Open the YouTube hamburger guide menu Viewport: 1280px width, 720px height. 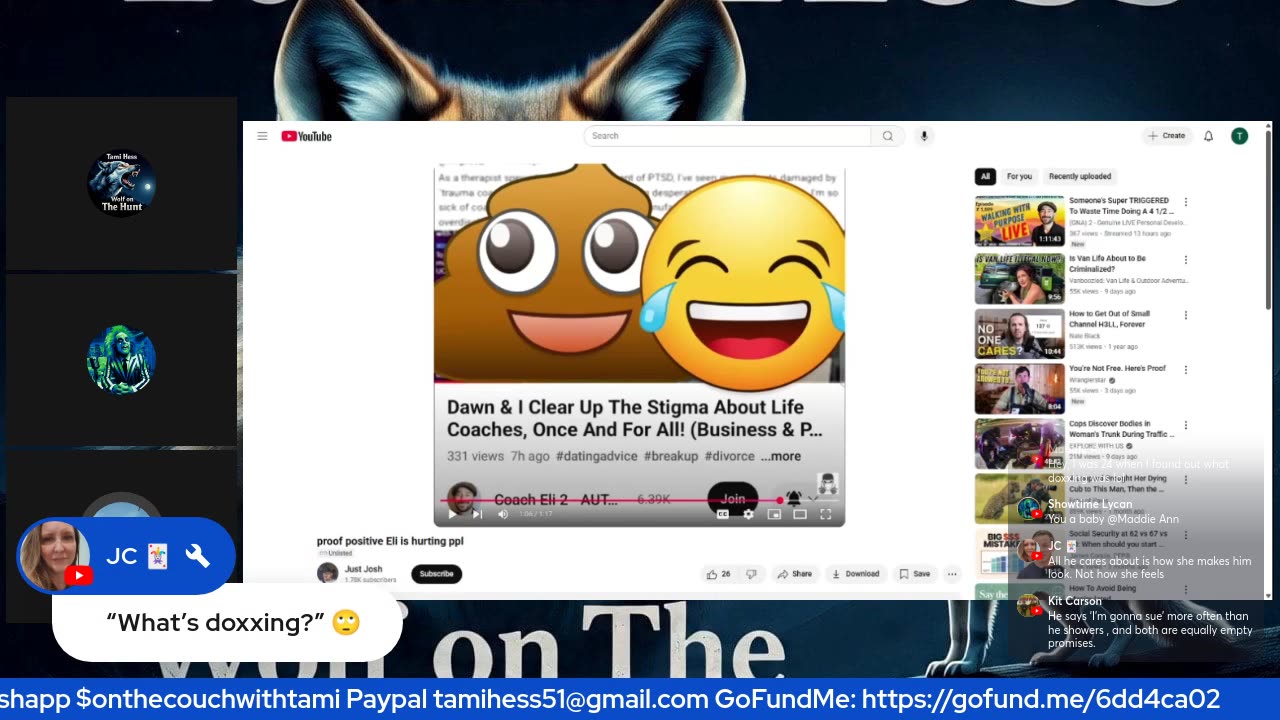pyautogui.click(x=262, y=136)
